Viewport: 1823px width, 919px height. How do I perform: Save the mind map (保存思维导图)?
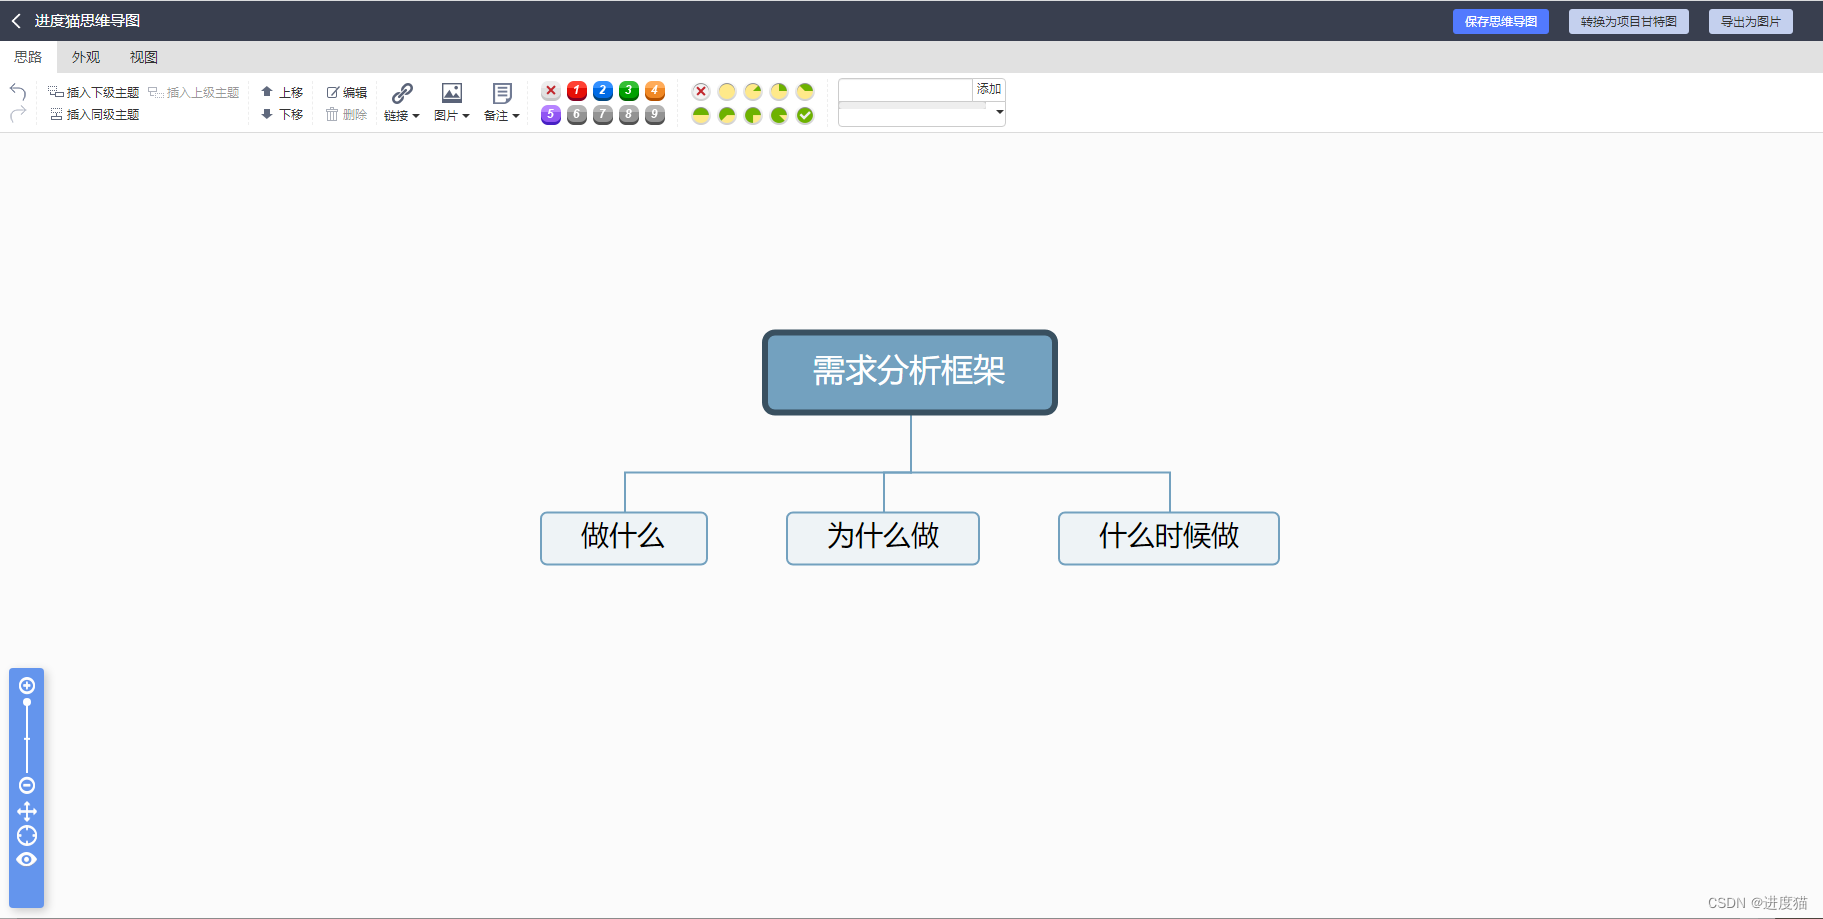(1501, 21)
